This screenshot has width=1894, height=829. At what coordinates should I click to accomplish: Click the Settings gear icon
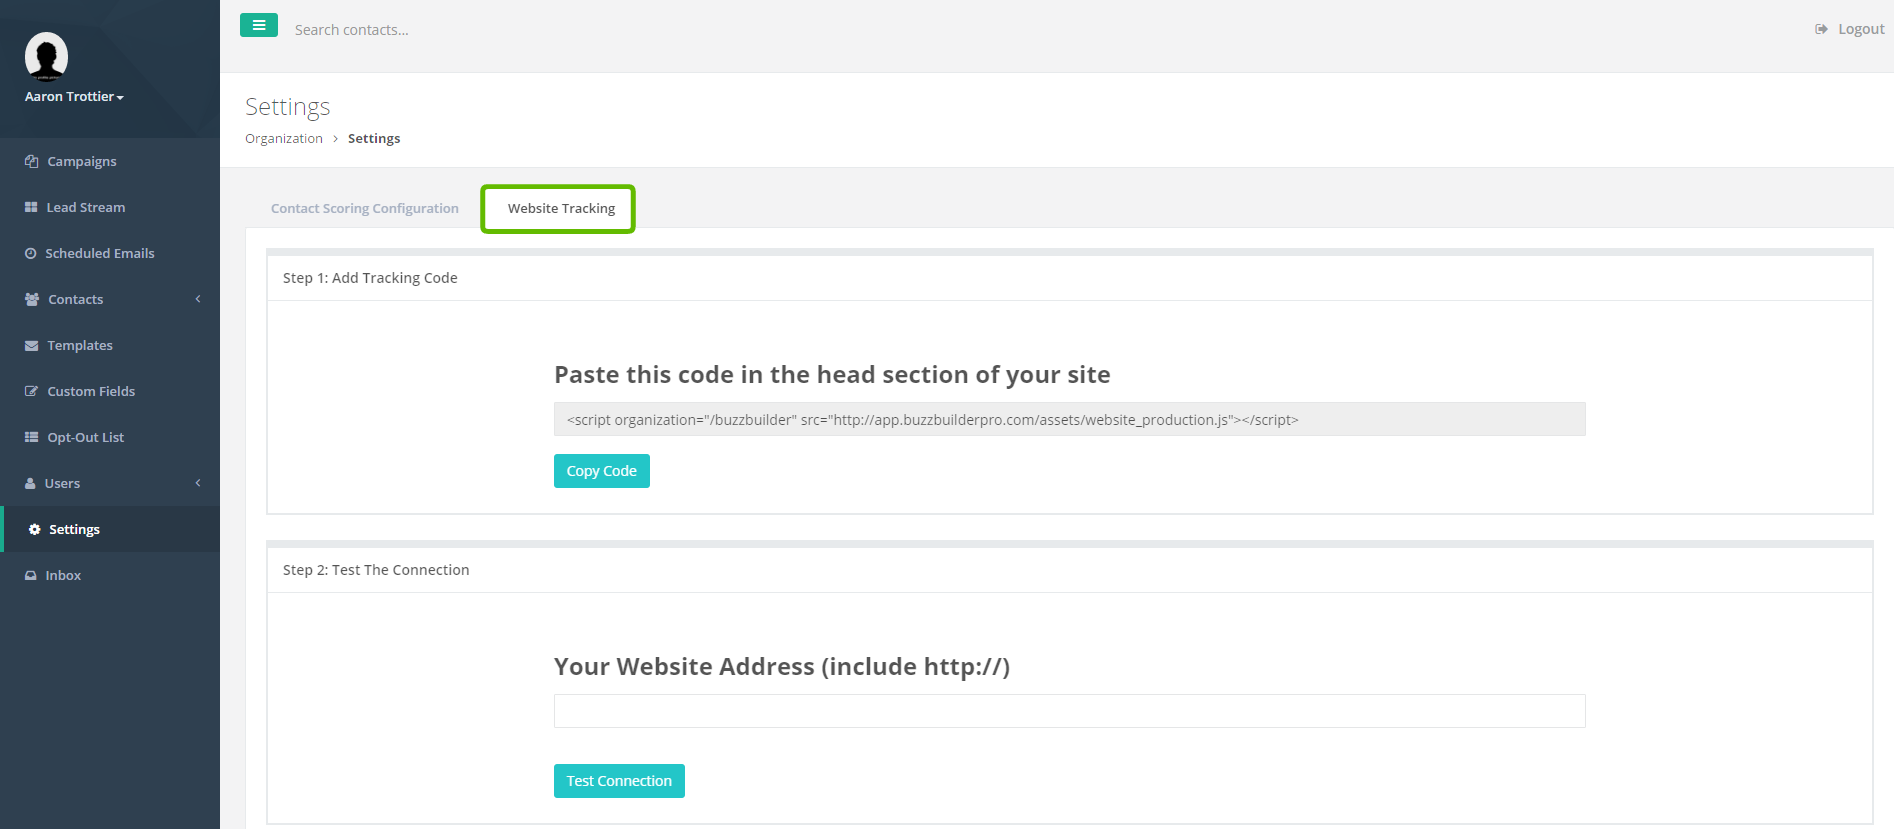pos(35,529)
